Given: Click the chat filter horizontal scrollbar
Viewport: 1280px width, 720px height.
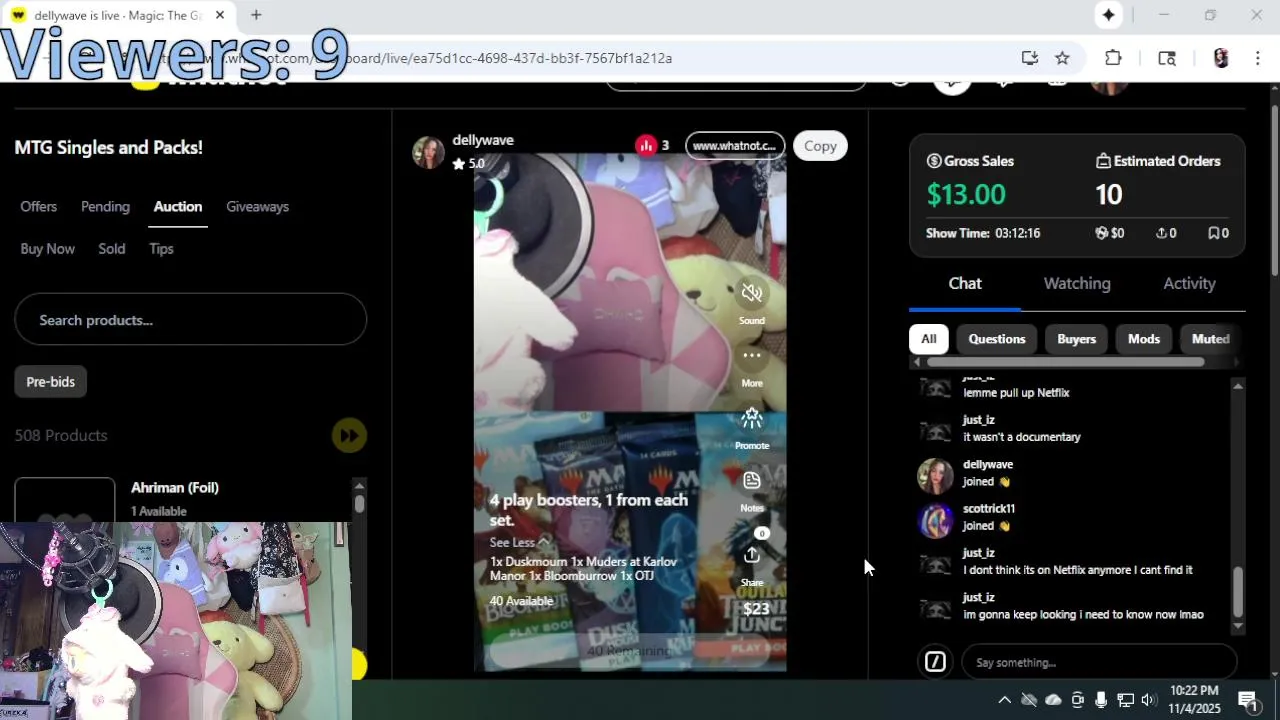Looking at the screenshot, I should tap(1065, 362).
